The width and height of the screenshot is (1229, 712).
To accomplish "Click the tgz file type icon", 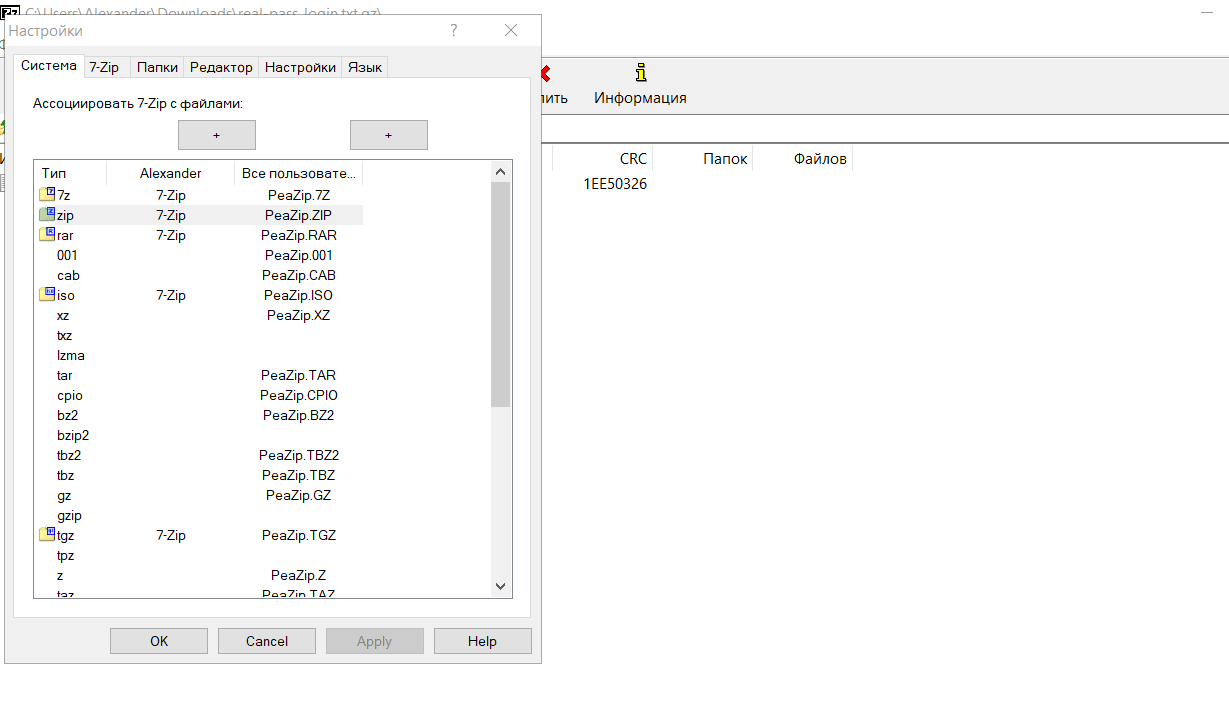I will [x=47, y=534].
